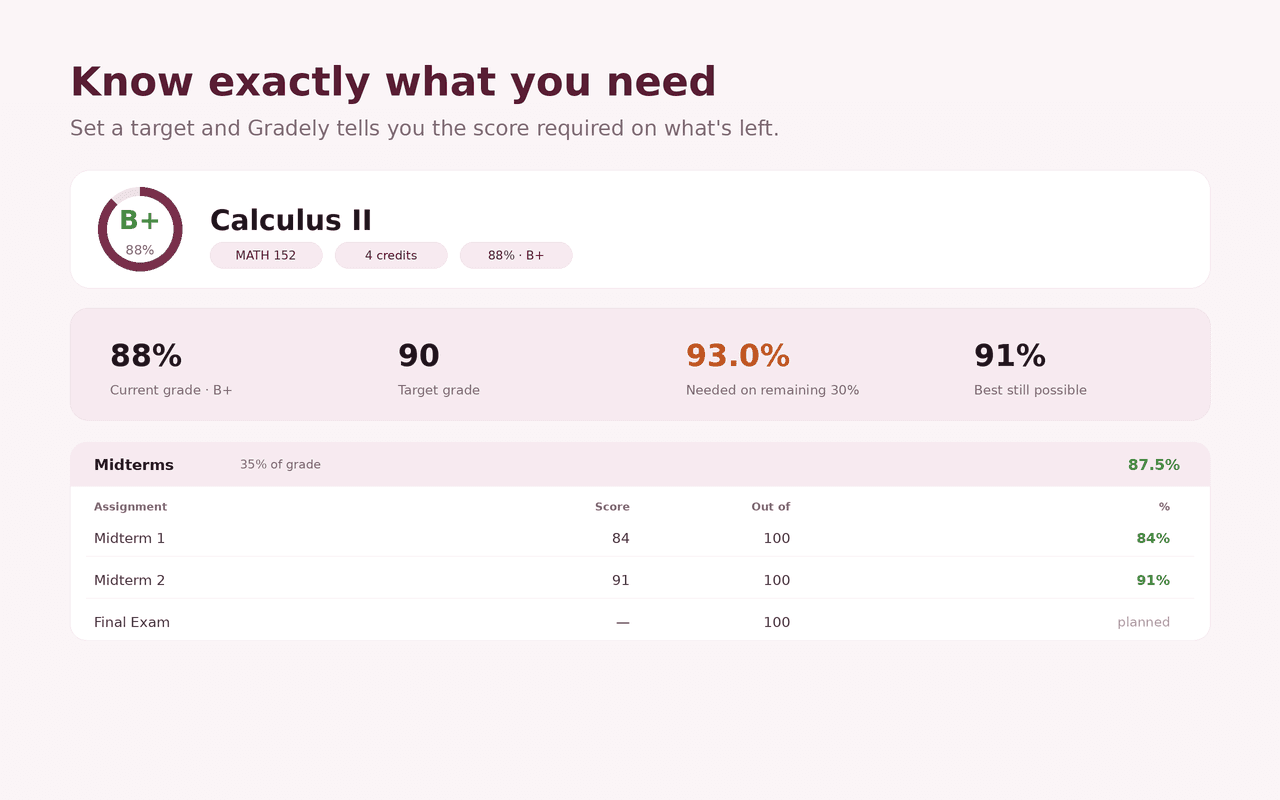Image resolution: width=1280 pixels, height=800 pixels.
Task: Click the B+ grade progress ring
Action: (140, 229)
